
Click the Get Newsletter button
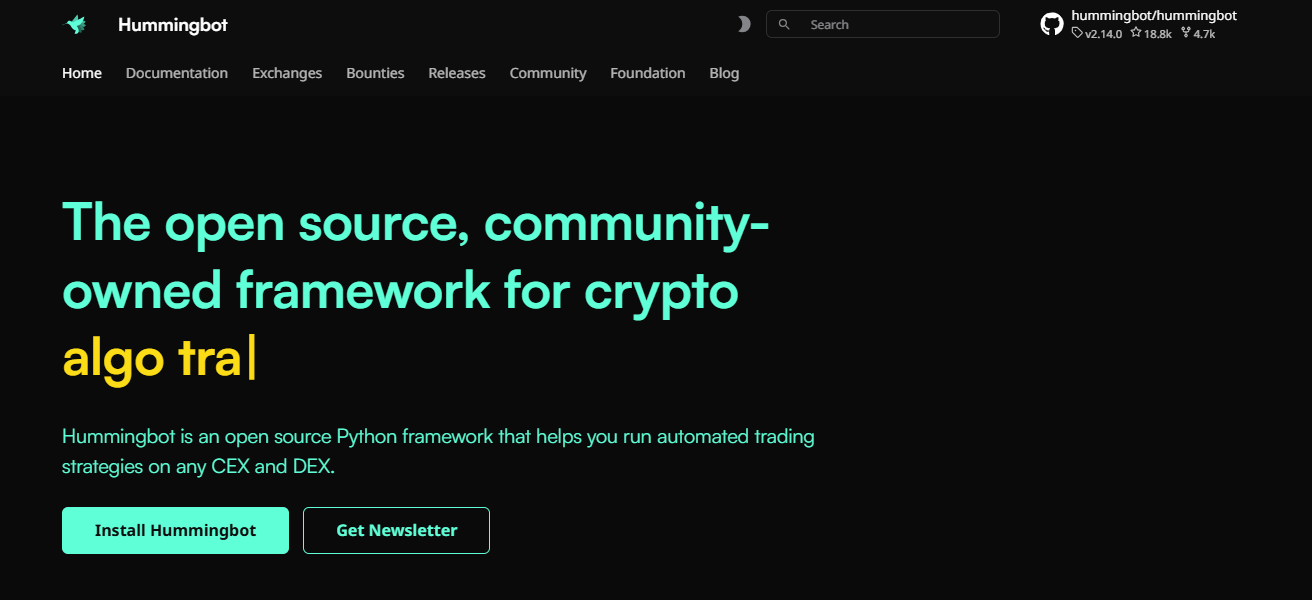point(396,530)
